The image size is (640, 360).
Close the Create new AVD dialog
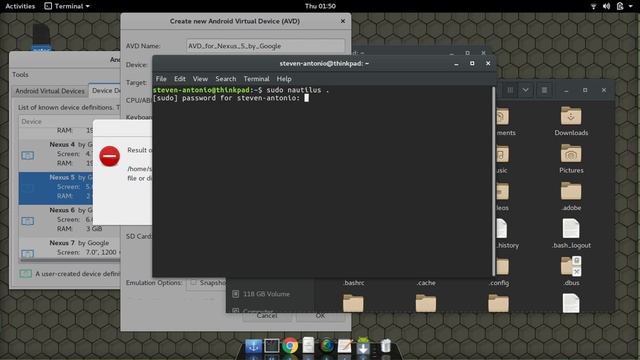(343, 21)
